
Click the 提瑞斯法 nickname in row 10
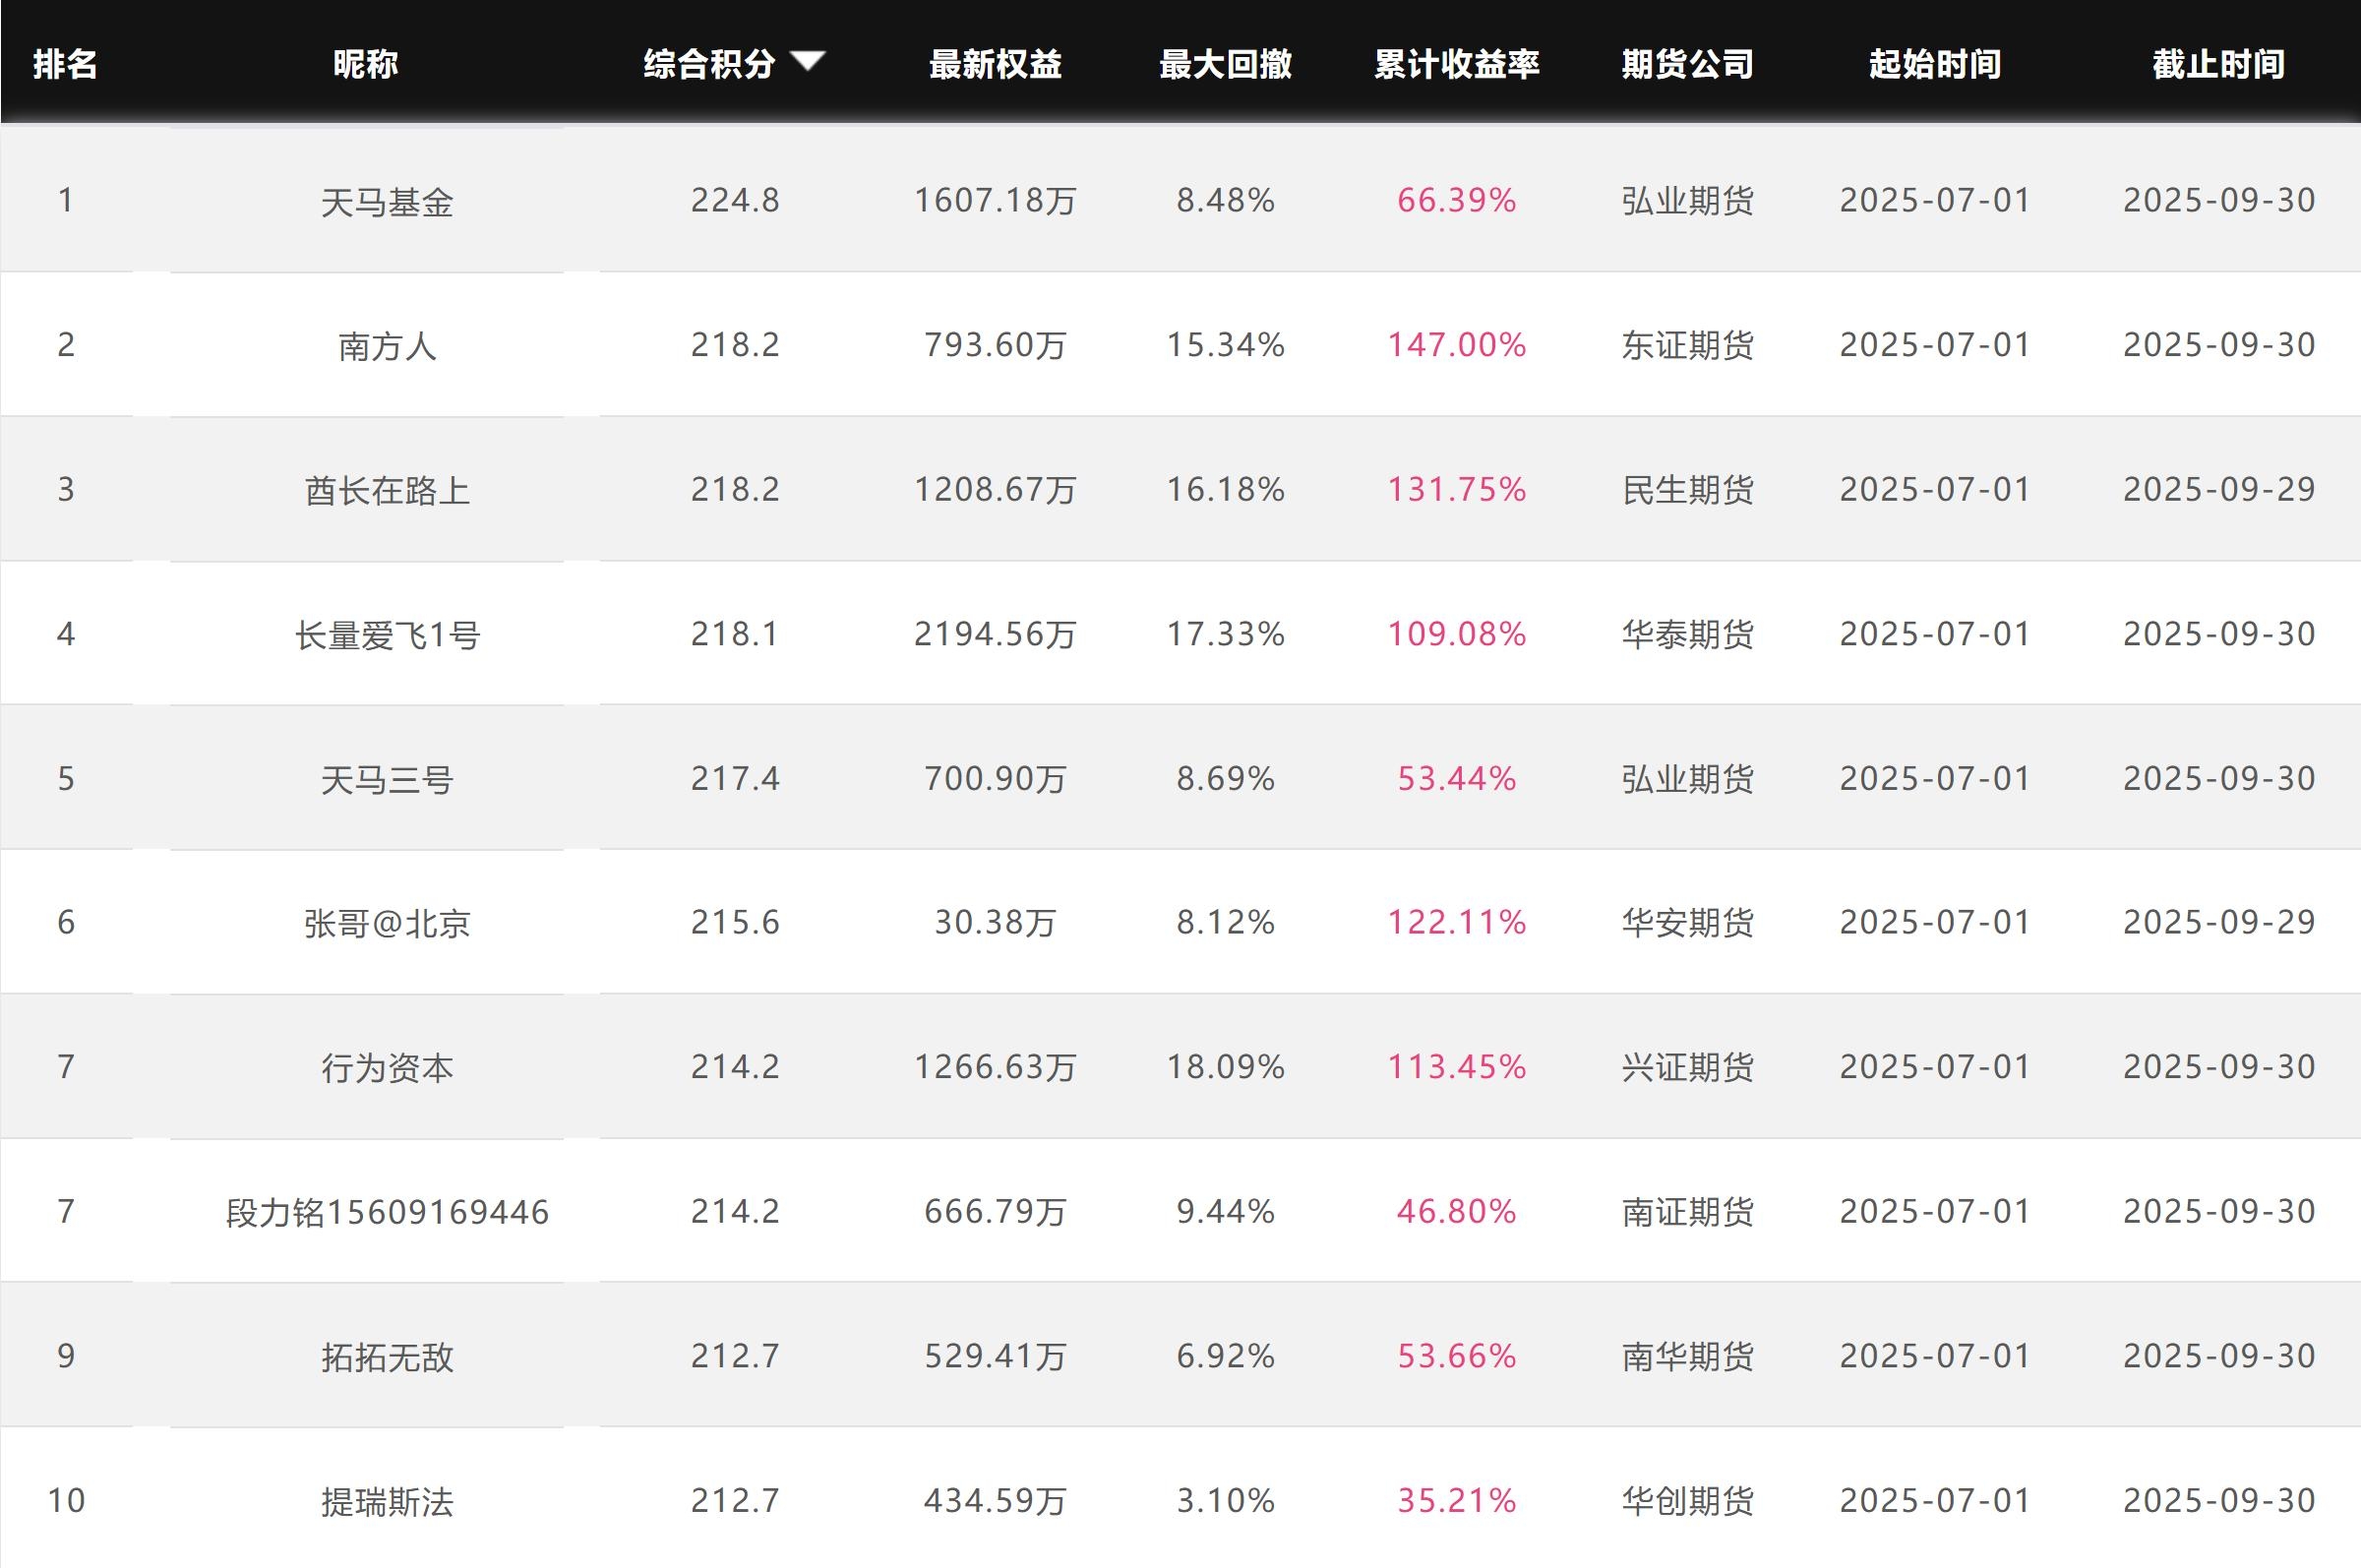[387, 1502]
